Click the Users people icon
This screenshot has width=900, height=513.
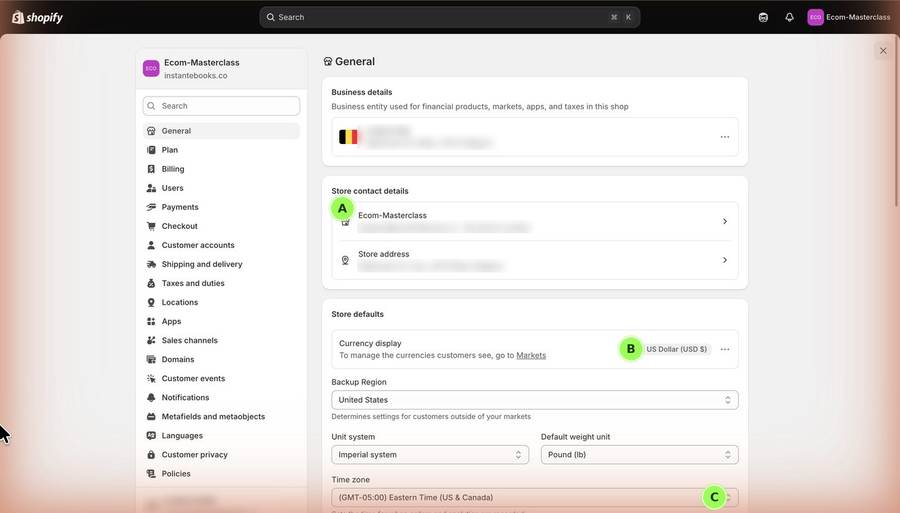pos(151,188)
